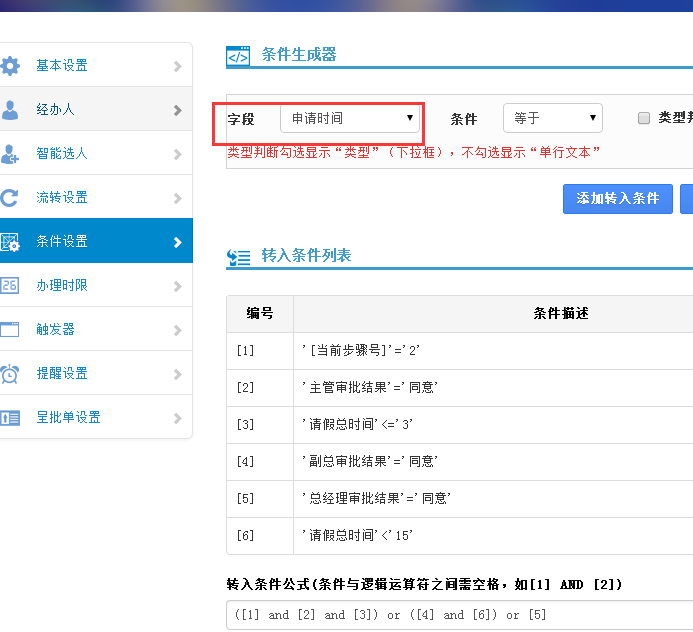
Task: Toggle the 类型判断 checkbox
Action: click(x=644, y=118)
